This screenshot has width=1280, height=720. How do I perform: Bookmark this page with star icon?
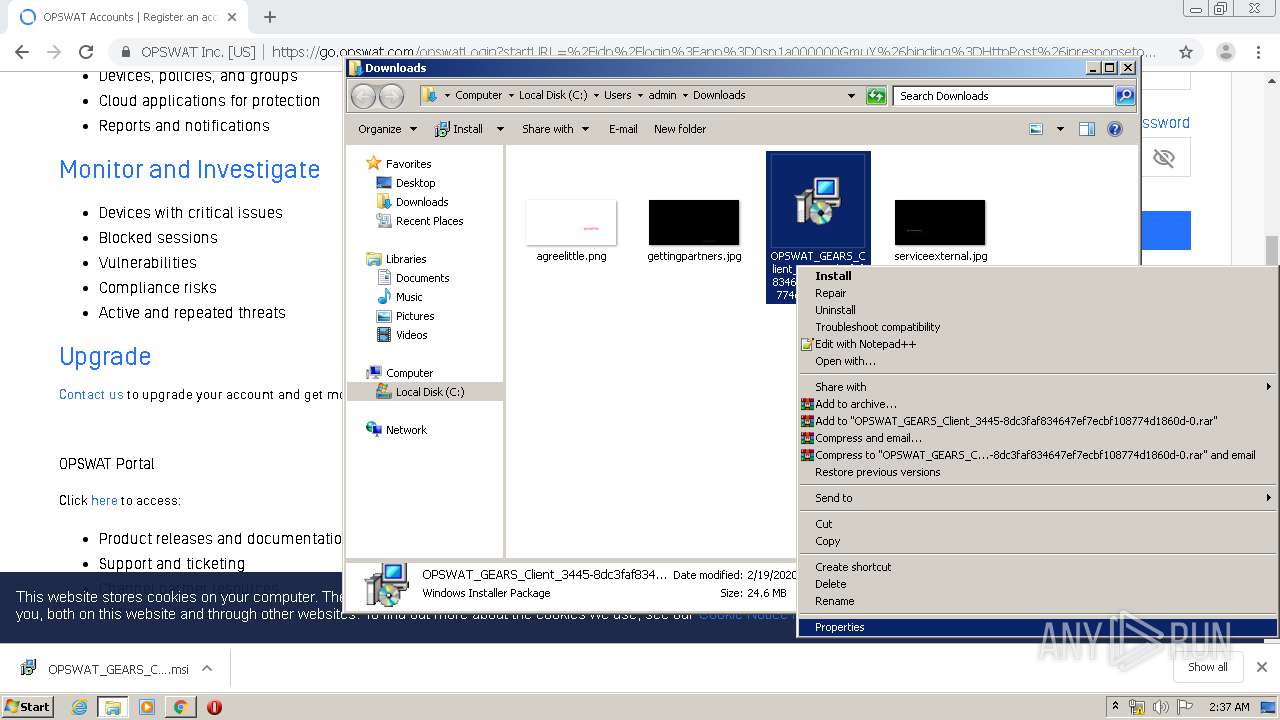[x=1186, y=52]
